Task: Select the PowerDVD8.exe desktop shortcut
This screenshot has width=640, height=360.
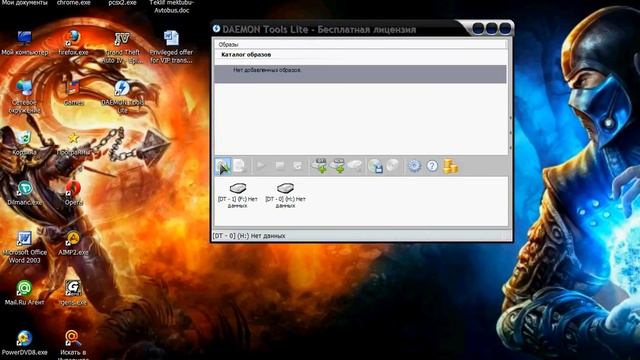Action: [24, 343]
